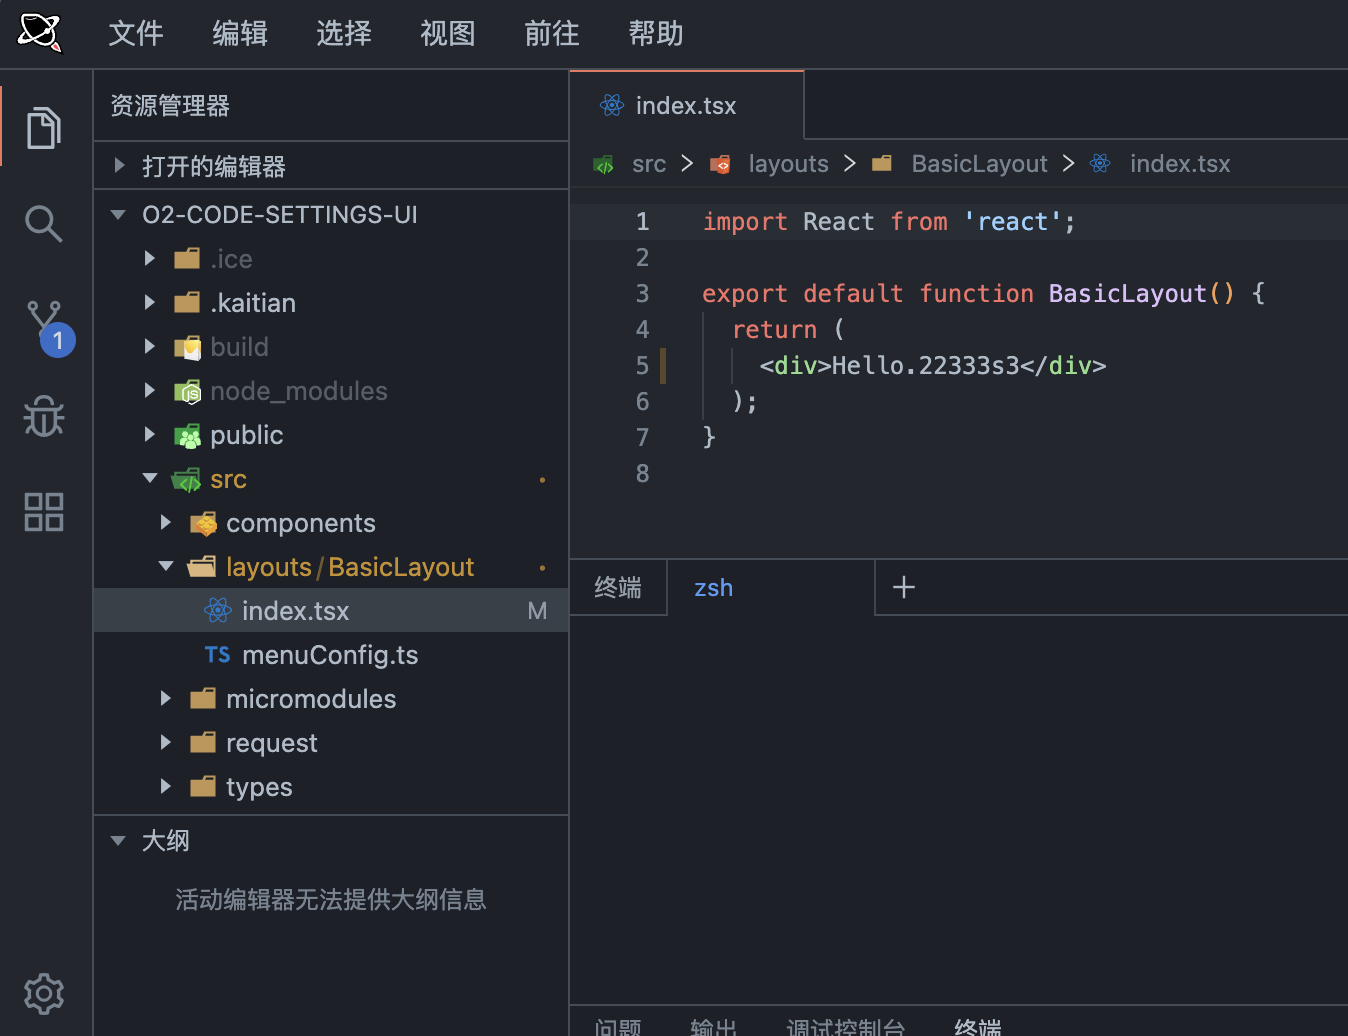This screenshot has height=1036, width=1348.
Task: Open the 视图 menu
Action: click(x=447, y=33)
